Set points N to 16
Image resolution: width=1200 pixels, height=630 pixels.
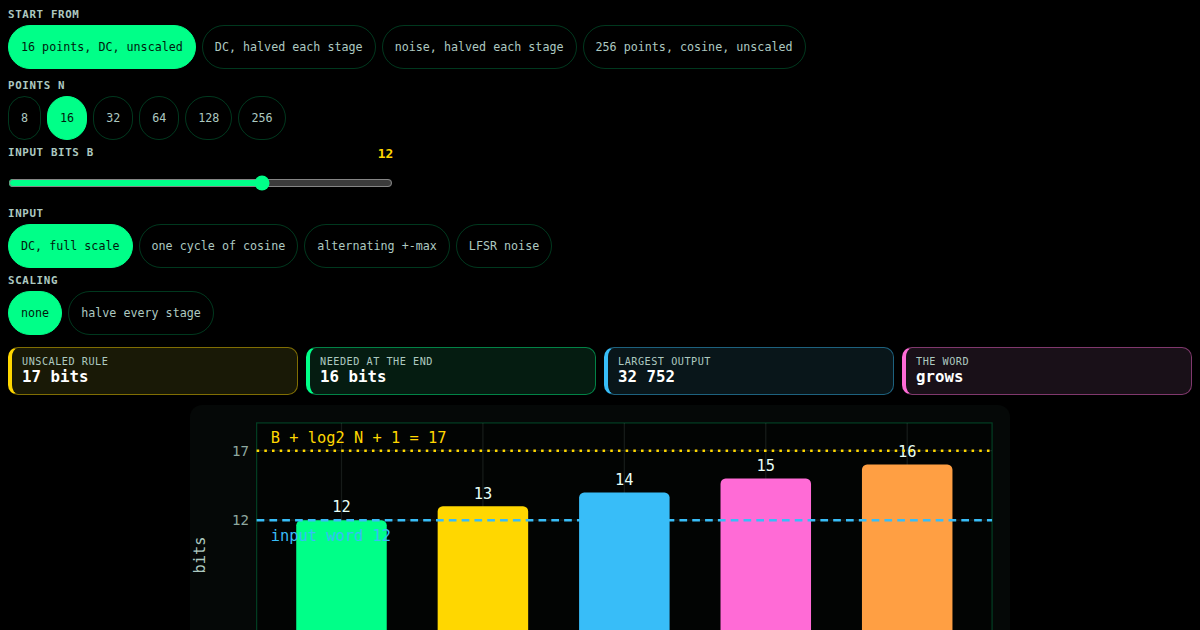click(67, 118)
